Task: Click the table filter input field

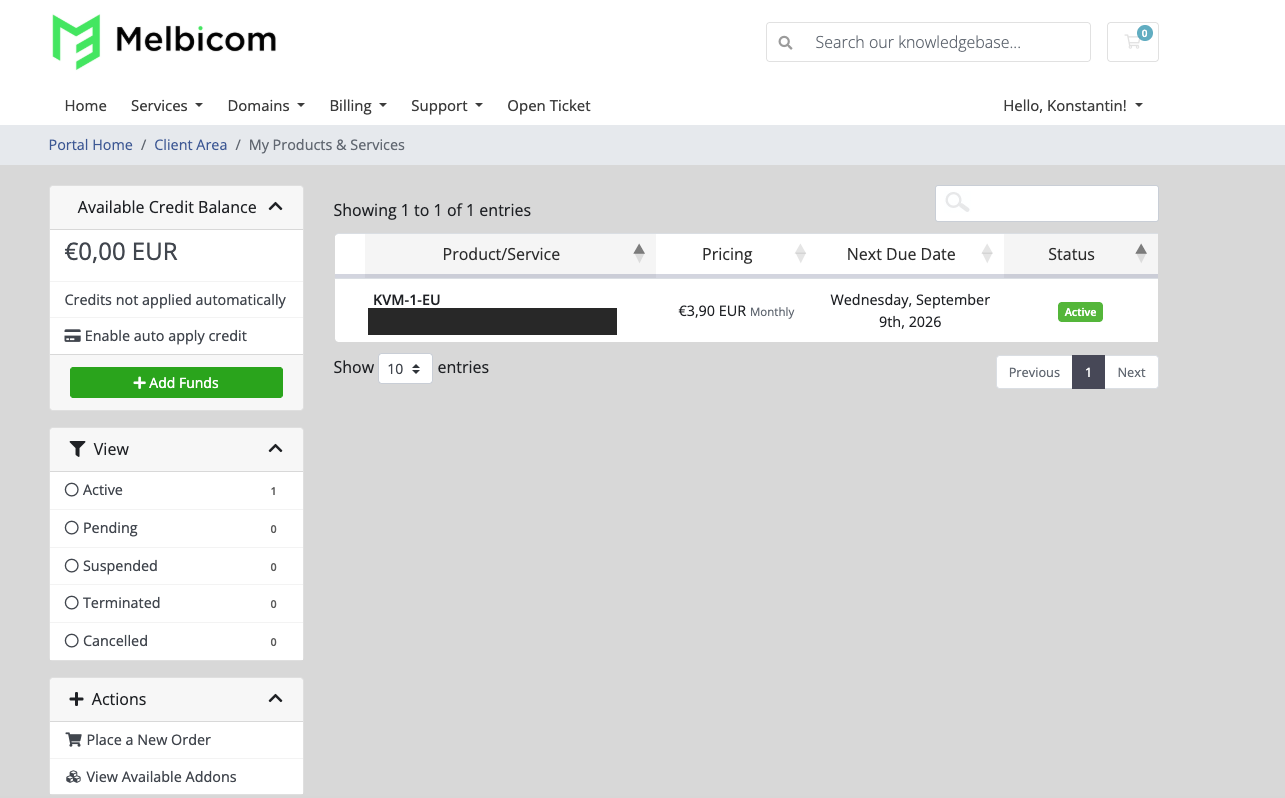Action: pyautogui.click(x=1047, y=203)
